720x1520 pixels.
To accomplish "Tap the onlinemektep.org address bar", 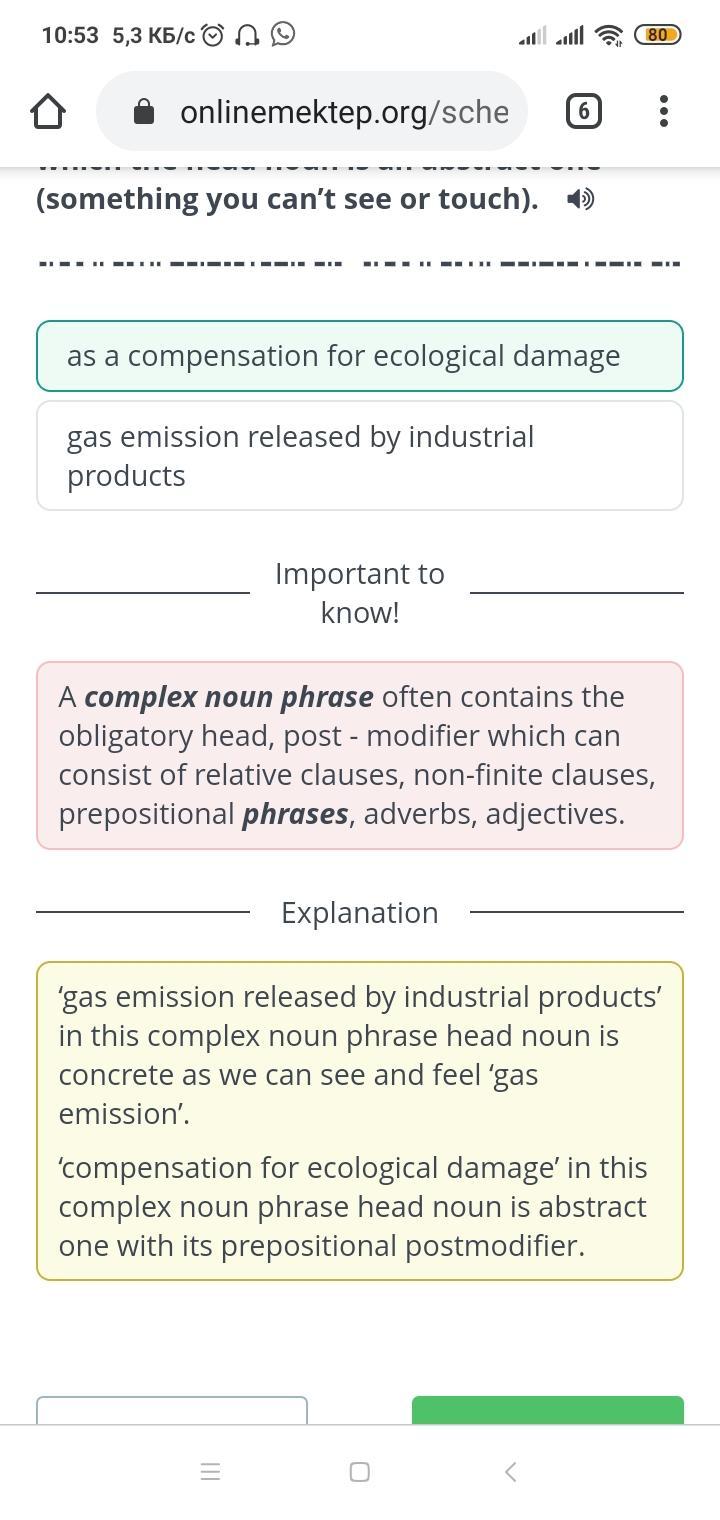I will click(340, 112).
